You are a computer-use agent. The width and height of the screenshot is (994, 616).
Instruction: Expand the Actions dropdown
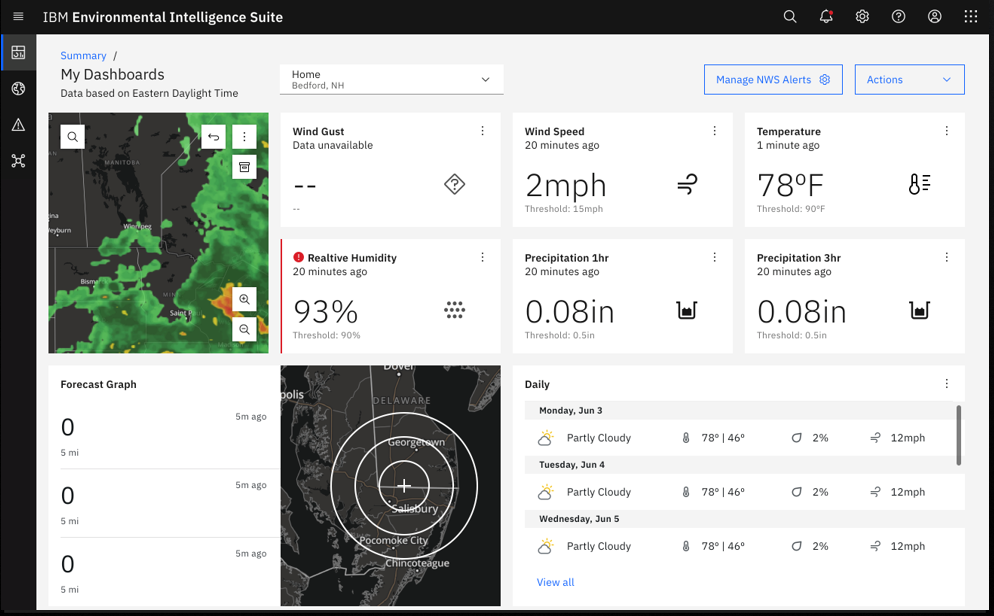pos(909,79)
